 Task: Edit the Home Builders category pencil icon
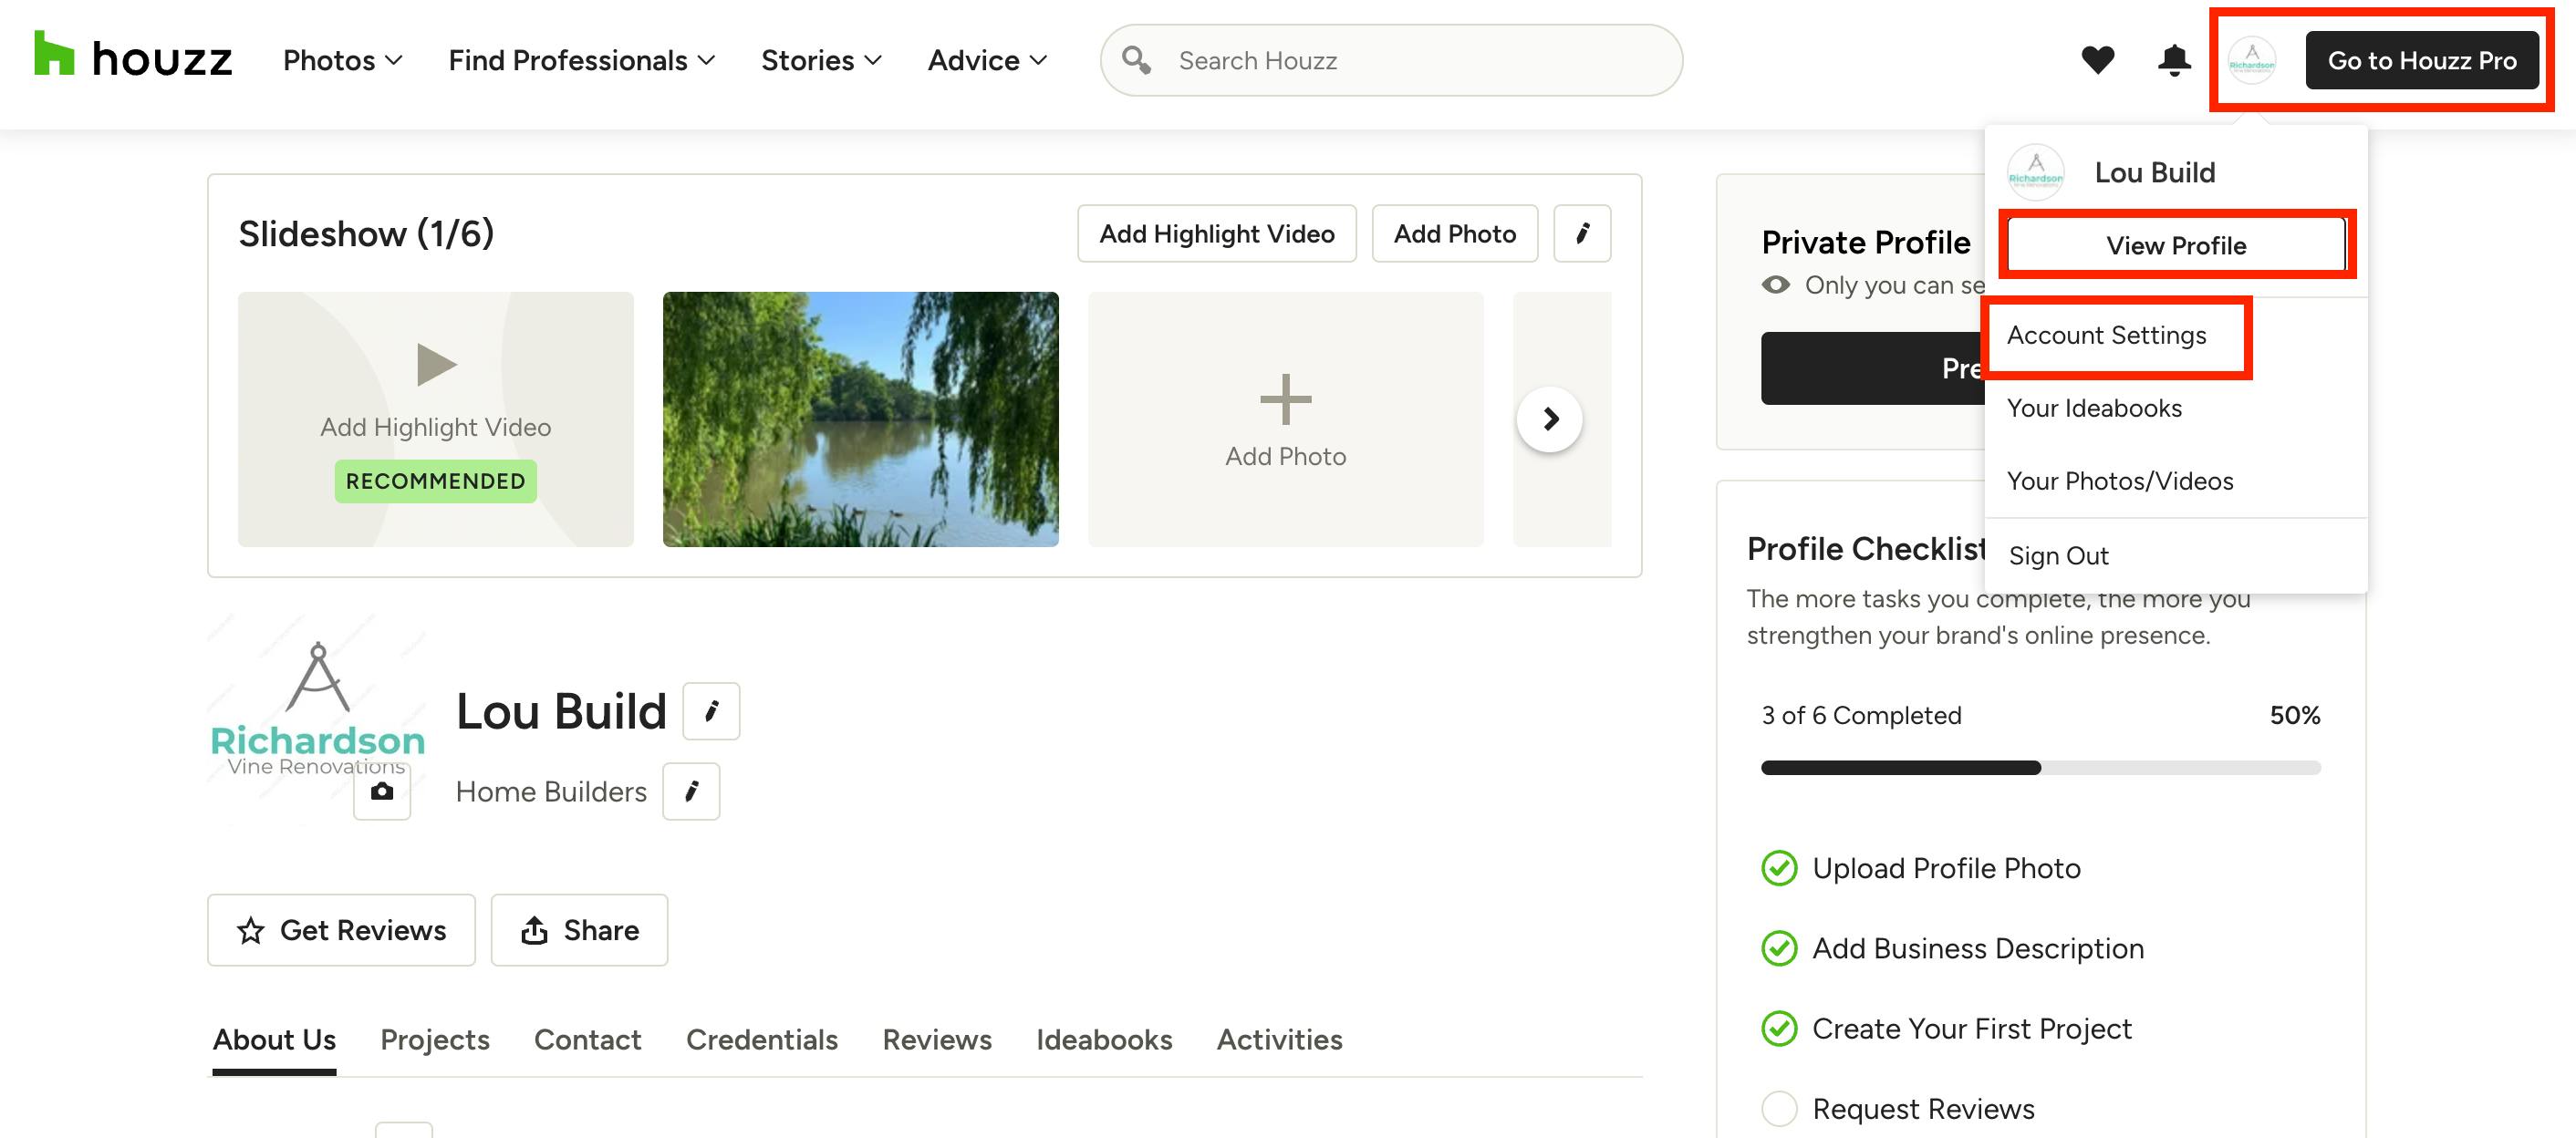(x=691, y=792)
